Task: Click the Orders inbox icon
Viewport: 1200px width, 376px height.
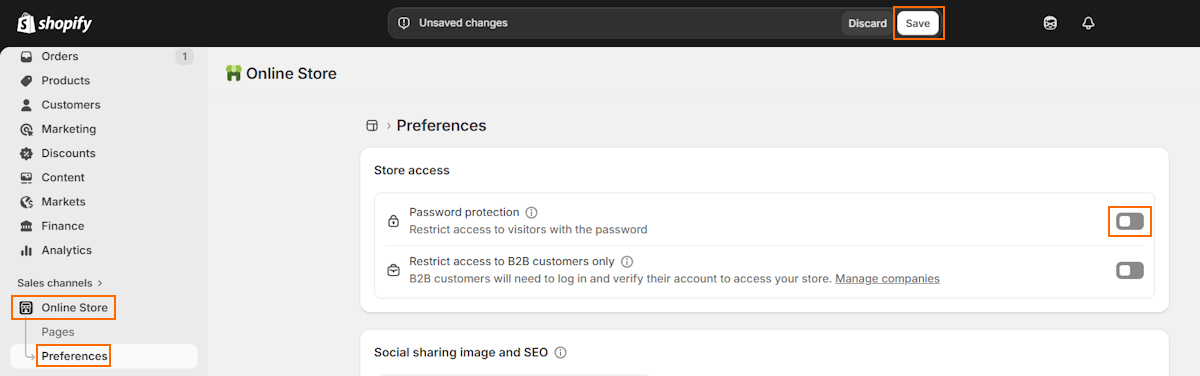Action: (x=26, y=56)
